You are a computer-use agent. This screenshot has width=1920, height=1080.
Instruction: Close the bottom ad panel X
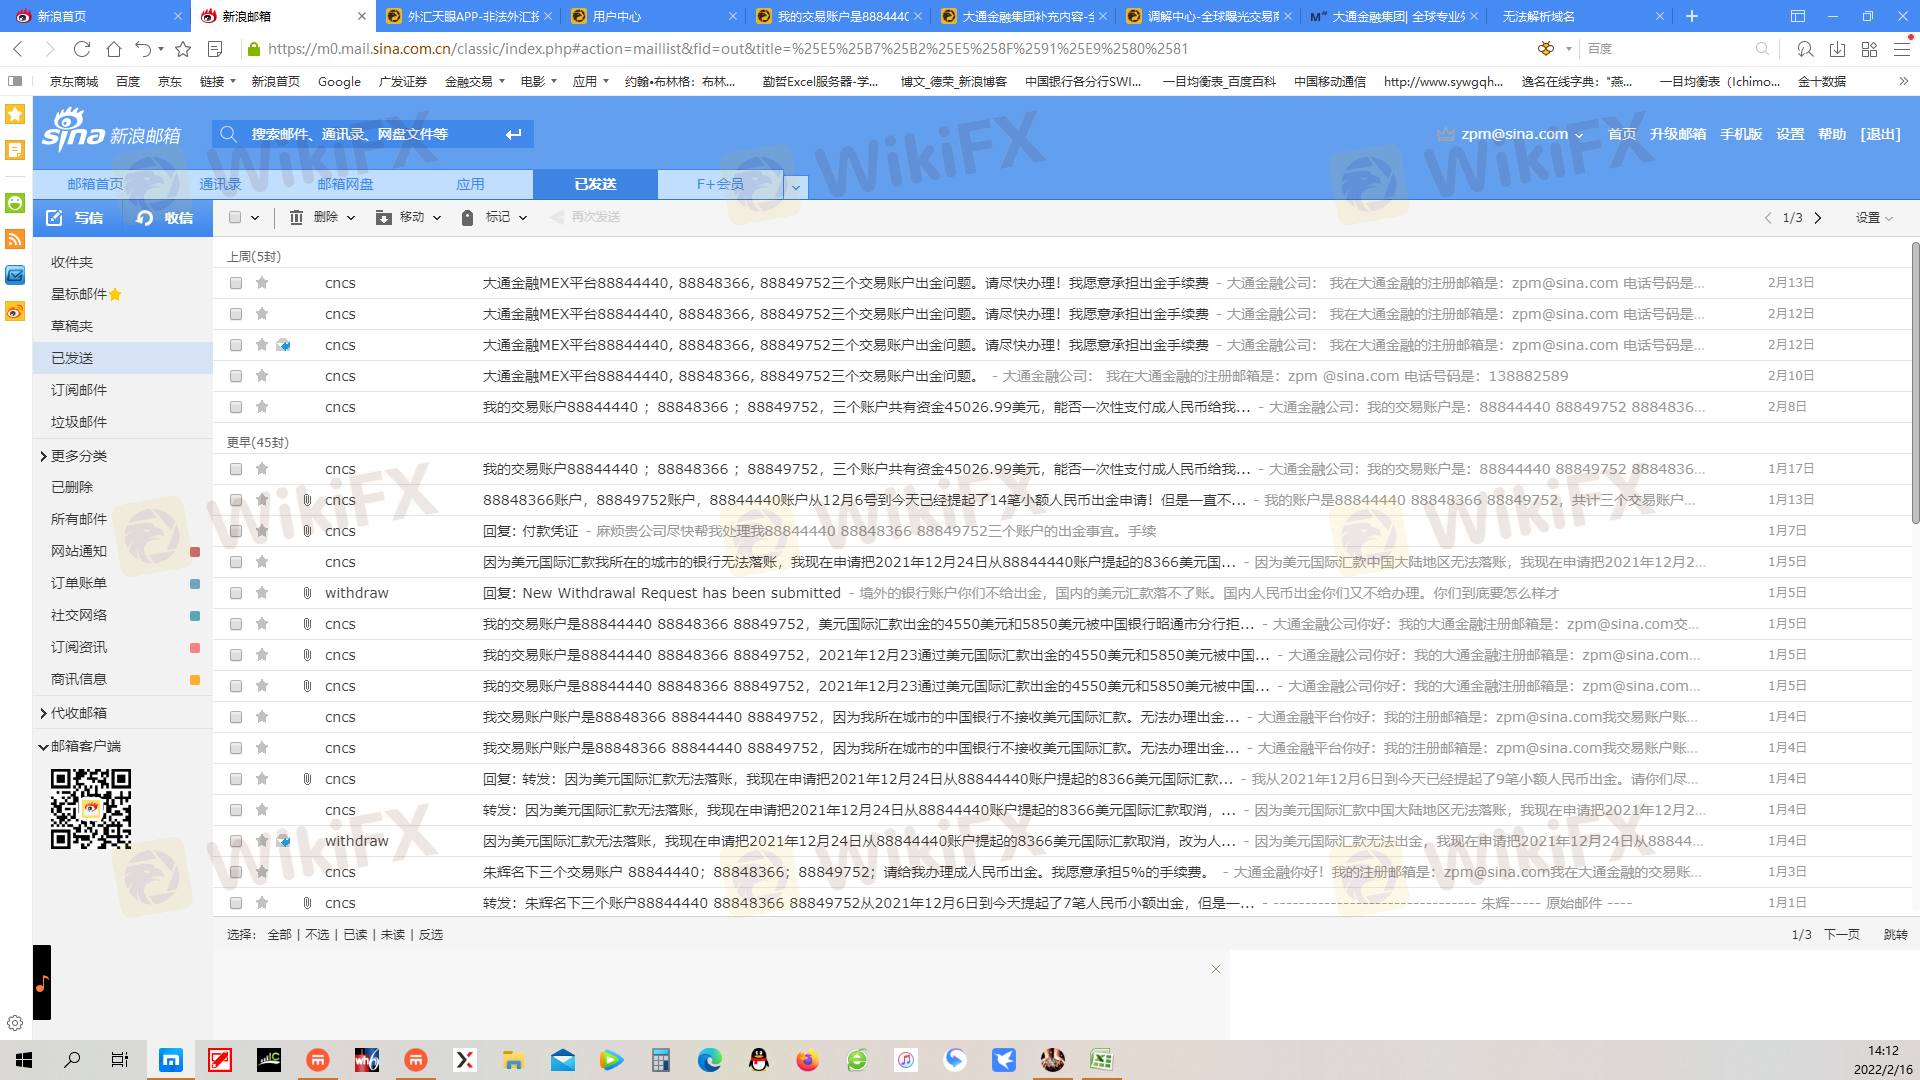click(x=1216, y=969)
